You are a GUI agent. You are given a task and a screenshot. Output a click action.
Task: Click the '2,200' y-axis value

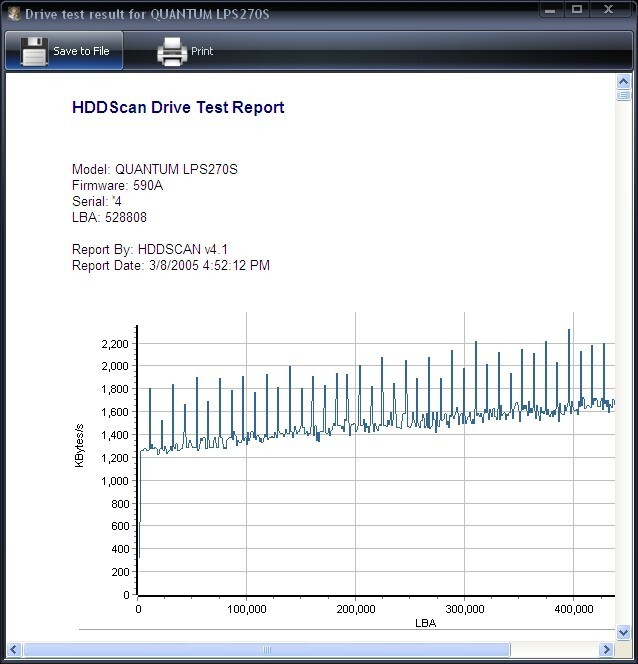(115, 344)
